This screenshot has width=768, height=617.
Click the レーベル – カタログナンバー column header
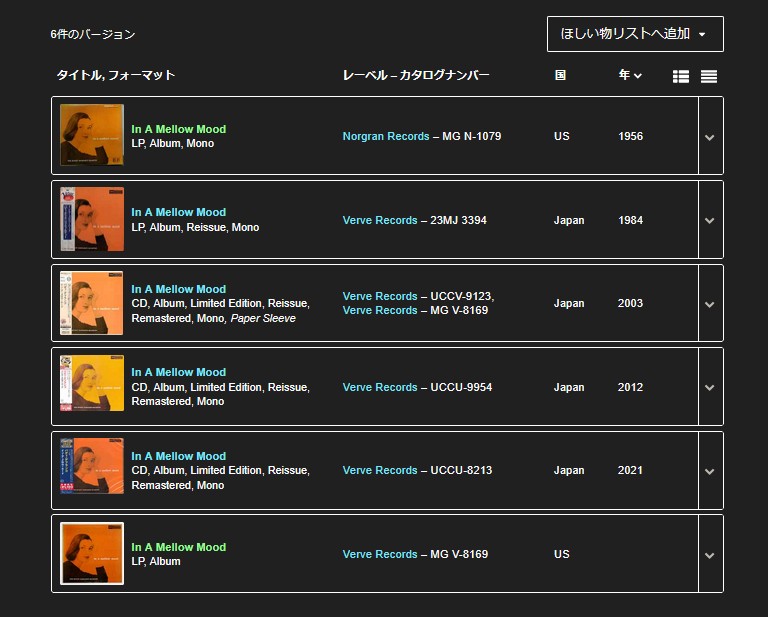416,75
